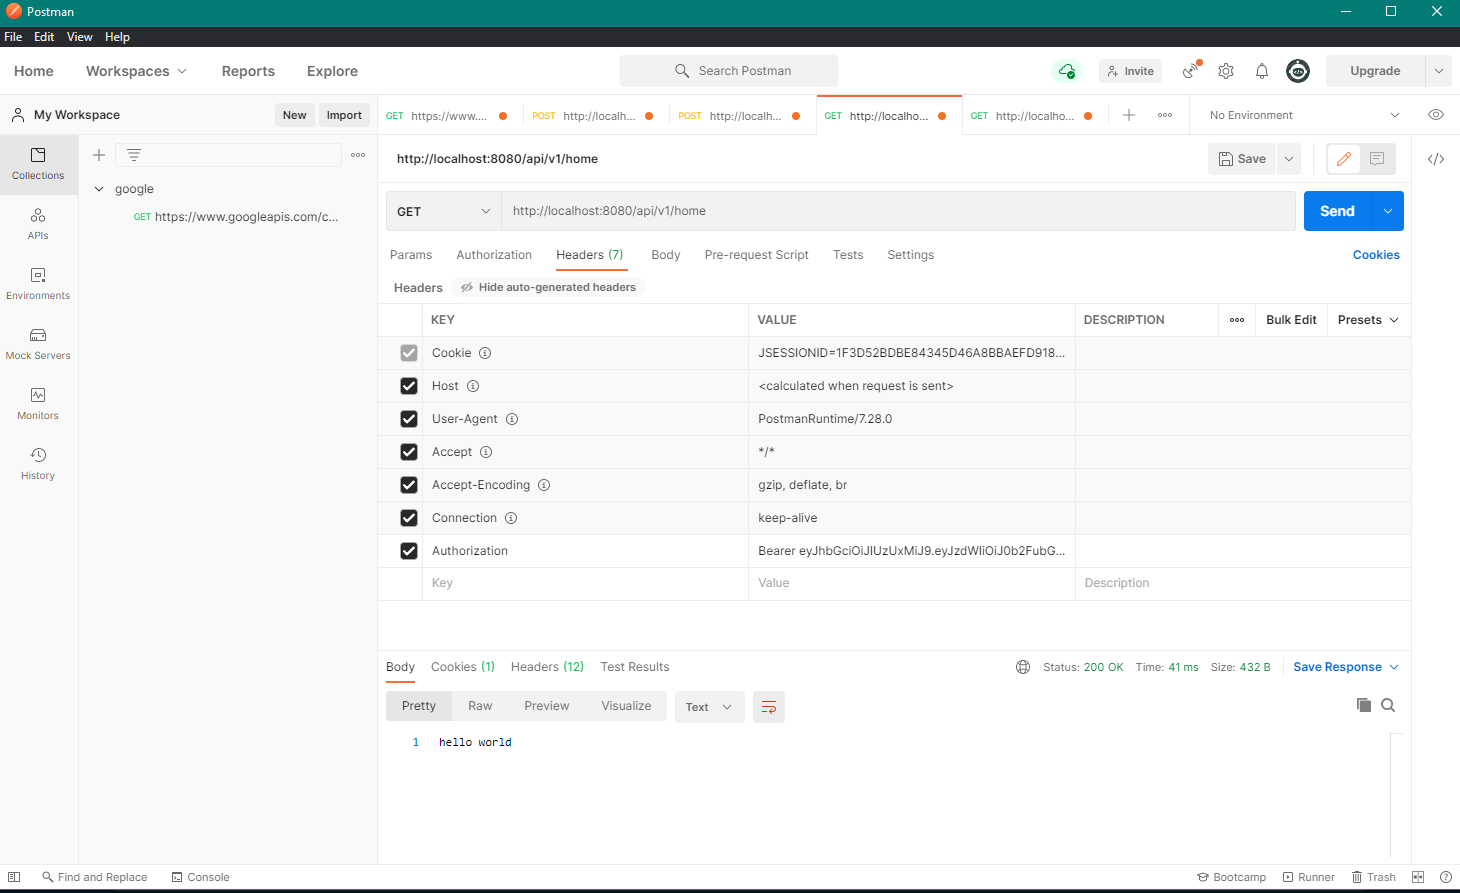The height and width of the screenshot is (893, 1460).
Task: Open the Trash from the status bar
Action: [1374, 877]
